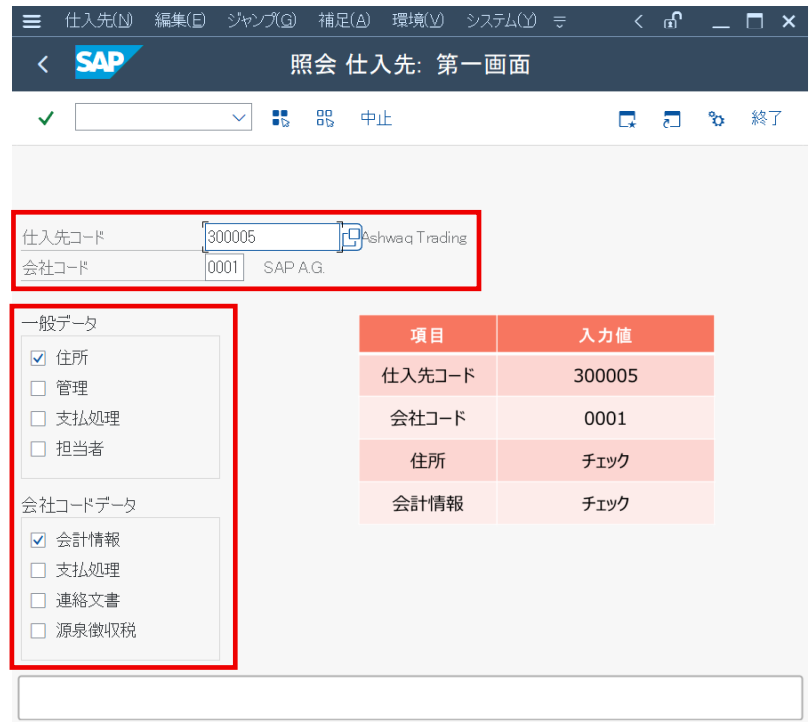Click the 会社コード input field
The width and height of the screenshot is (810, 724).
pyautogui.click(x=224, y=267)
